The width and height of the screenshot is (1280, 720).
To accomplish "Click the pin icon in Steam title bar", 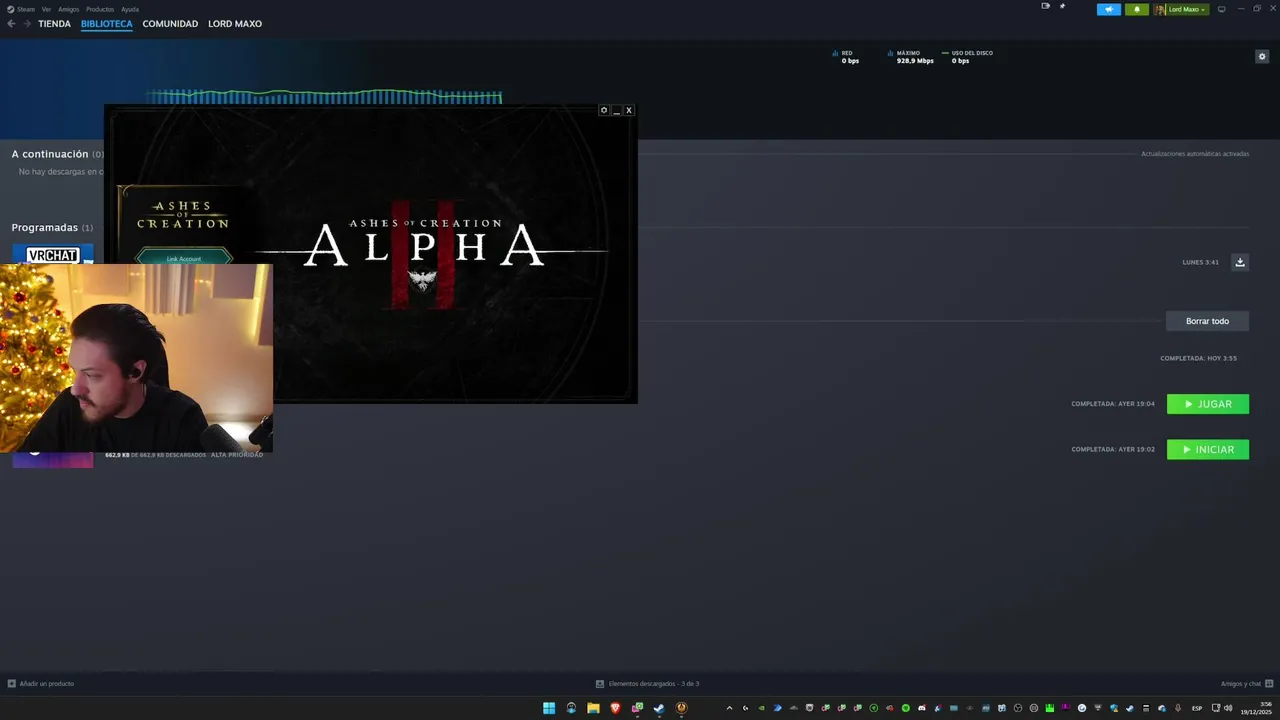I will [x=1062, y=6].
